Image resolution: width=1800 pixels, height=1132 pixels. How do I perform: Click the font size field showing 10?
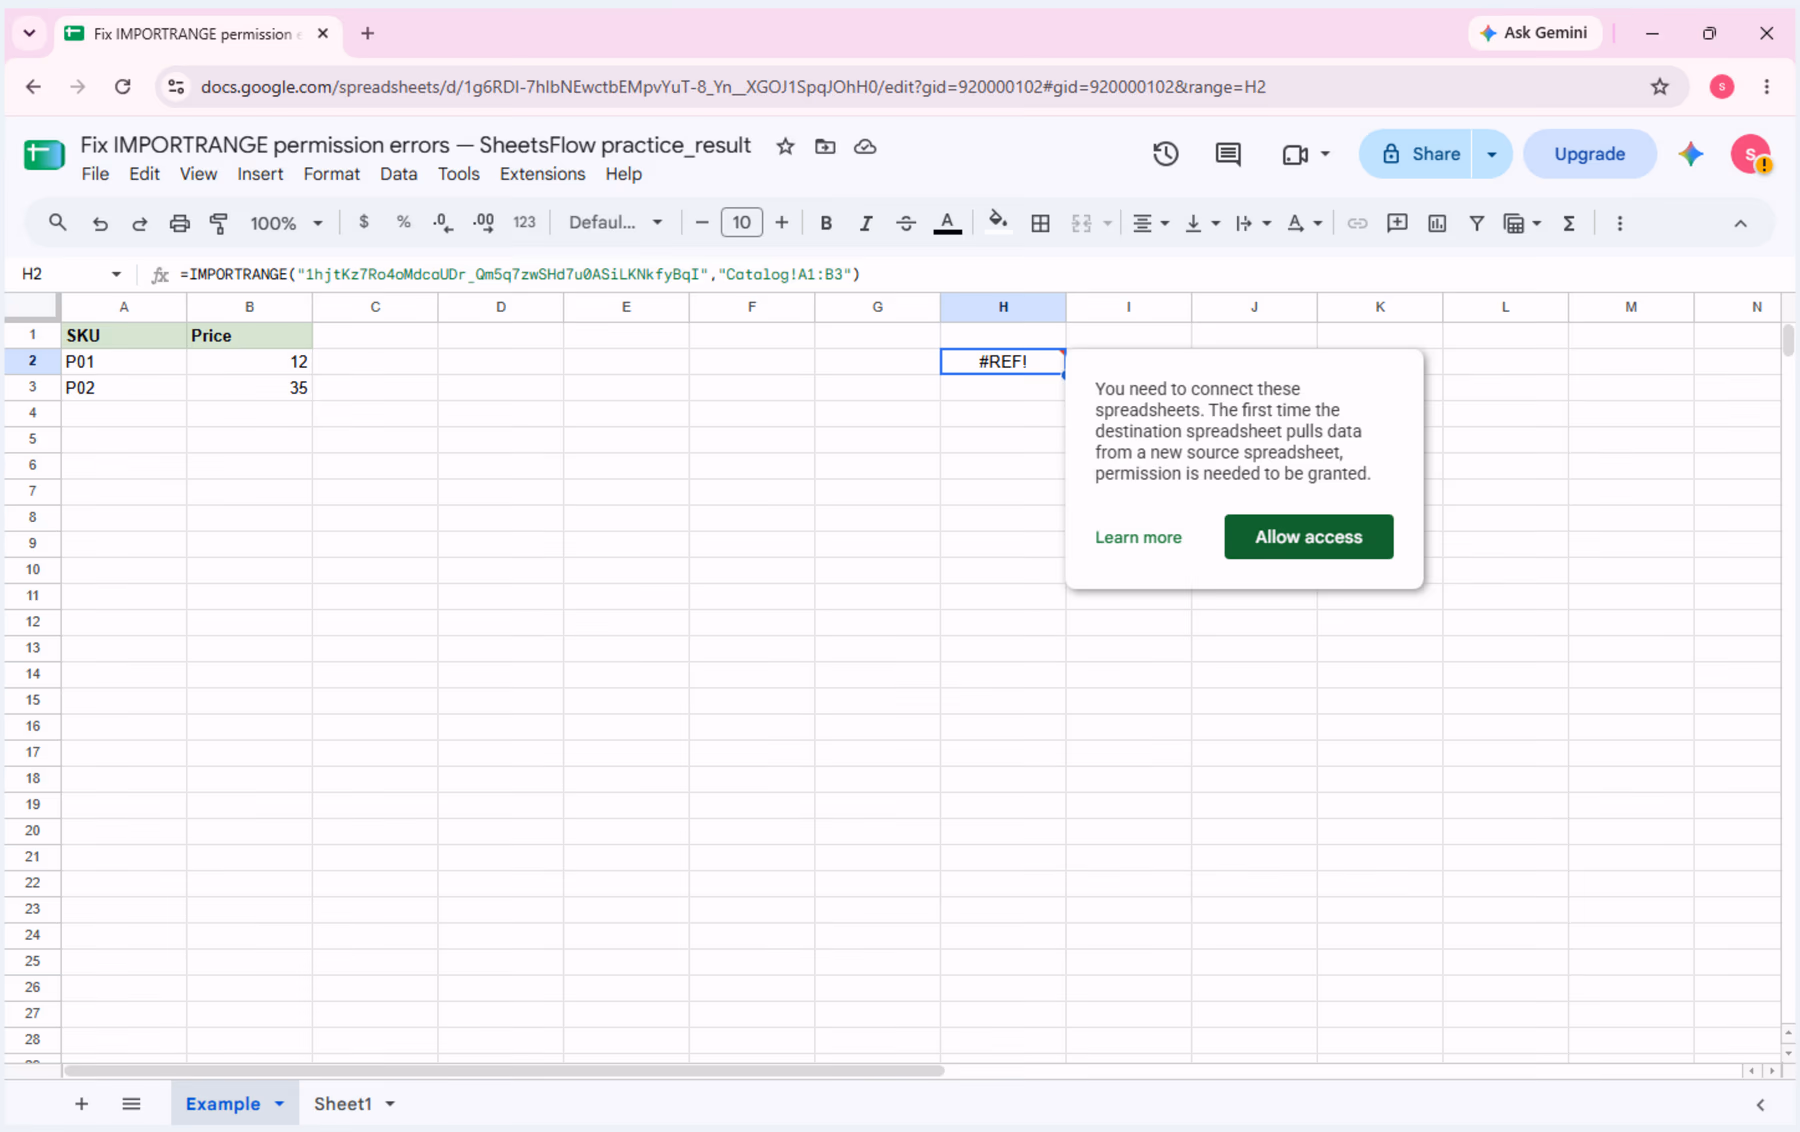click(741, 222)
